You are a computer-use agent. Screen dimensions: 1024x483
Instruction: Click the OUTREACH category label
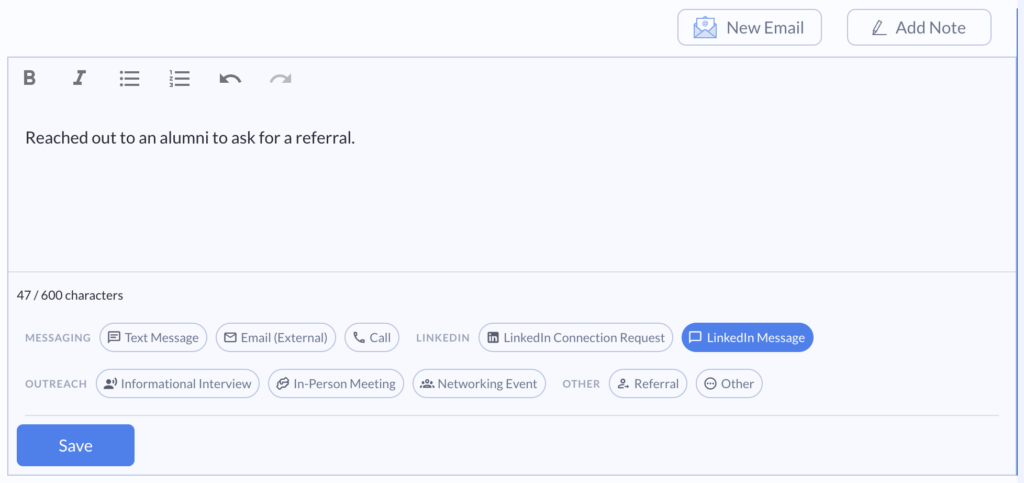tap(56, 384)
